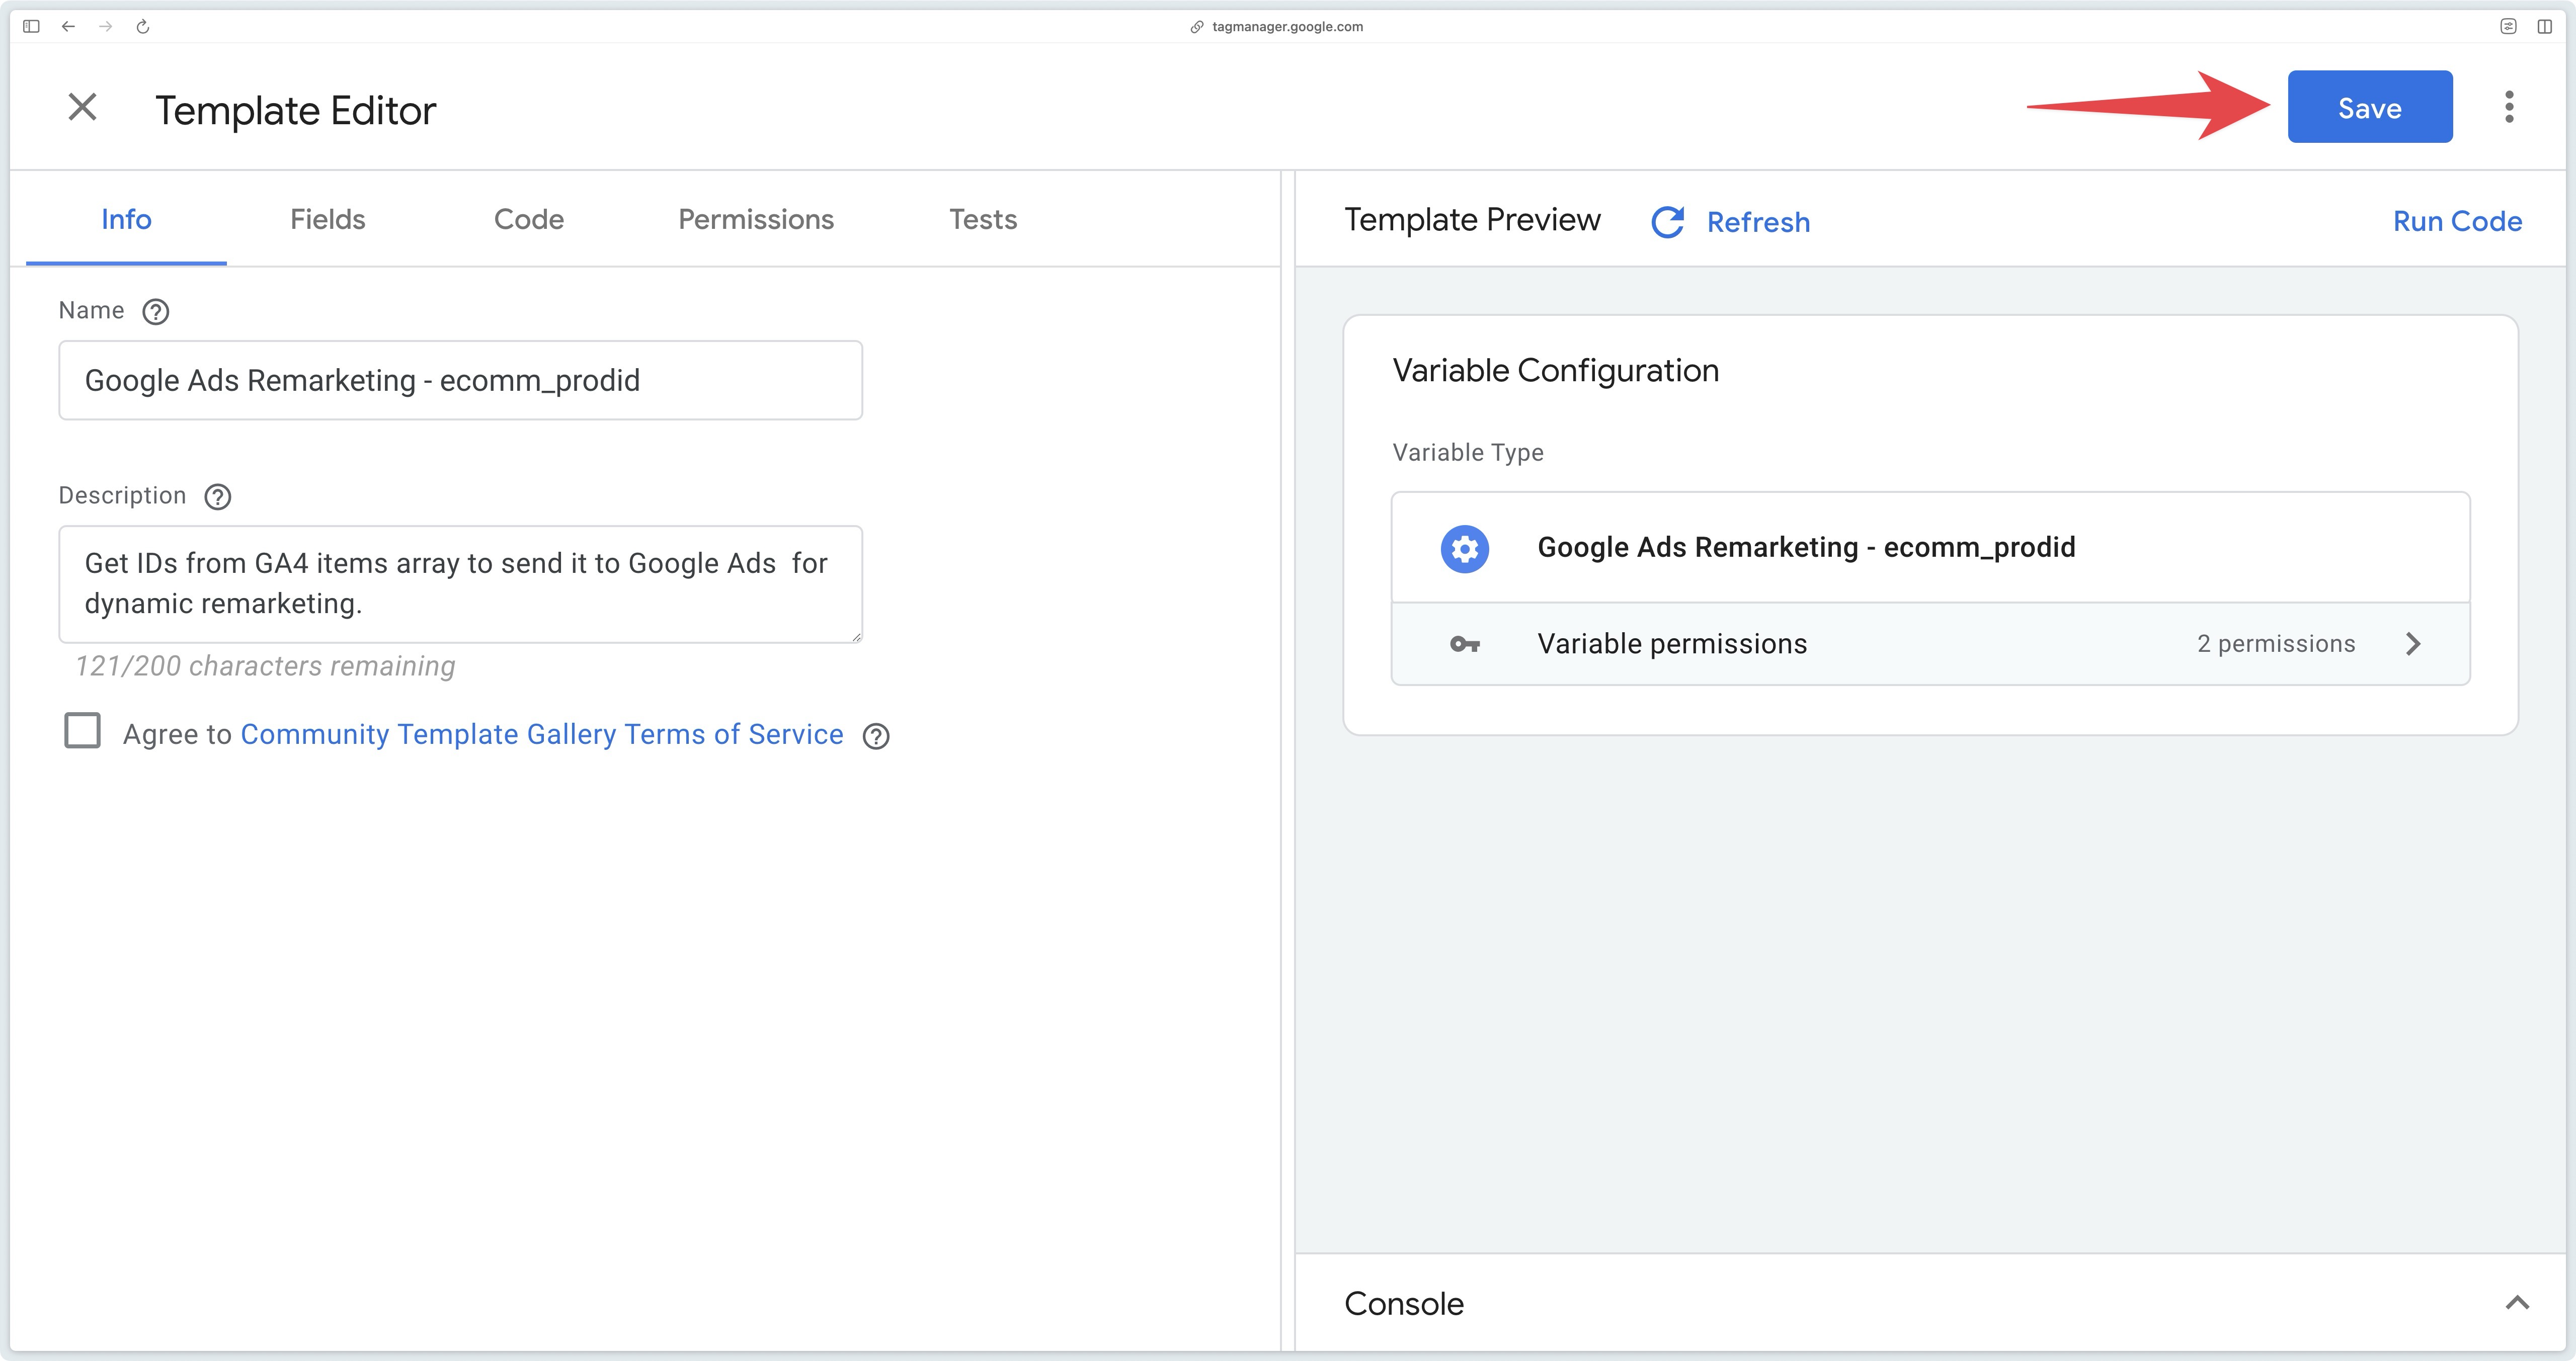Close the Template Editor with the X icon
This screenshot has width=2576, height=1361.
click(82, 107)
